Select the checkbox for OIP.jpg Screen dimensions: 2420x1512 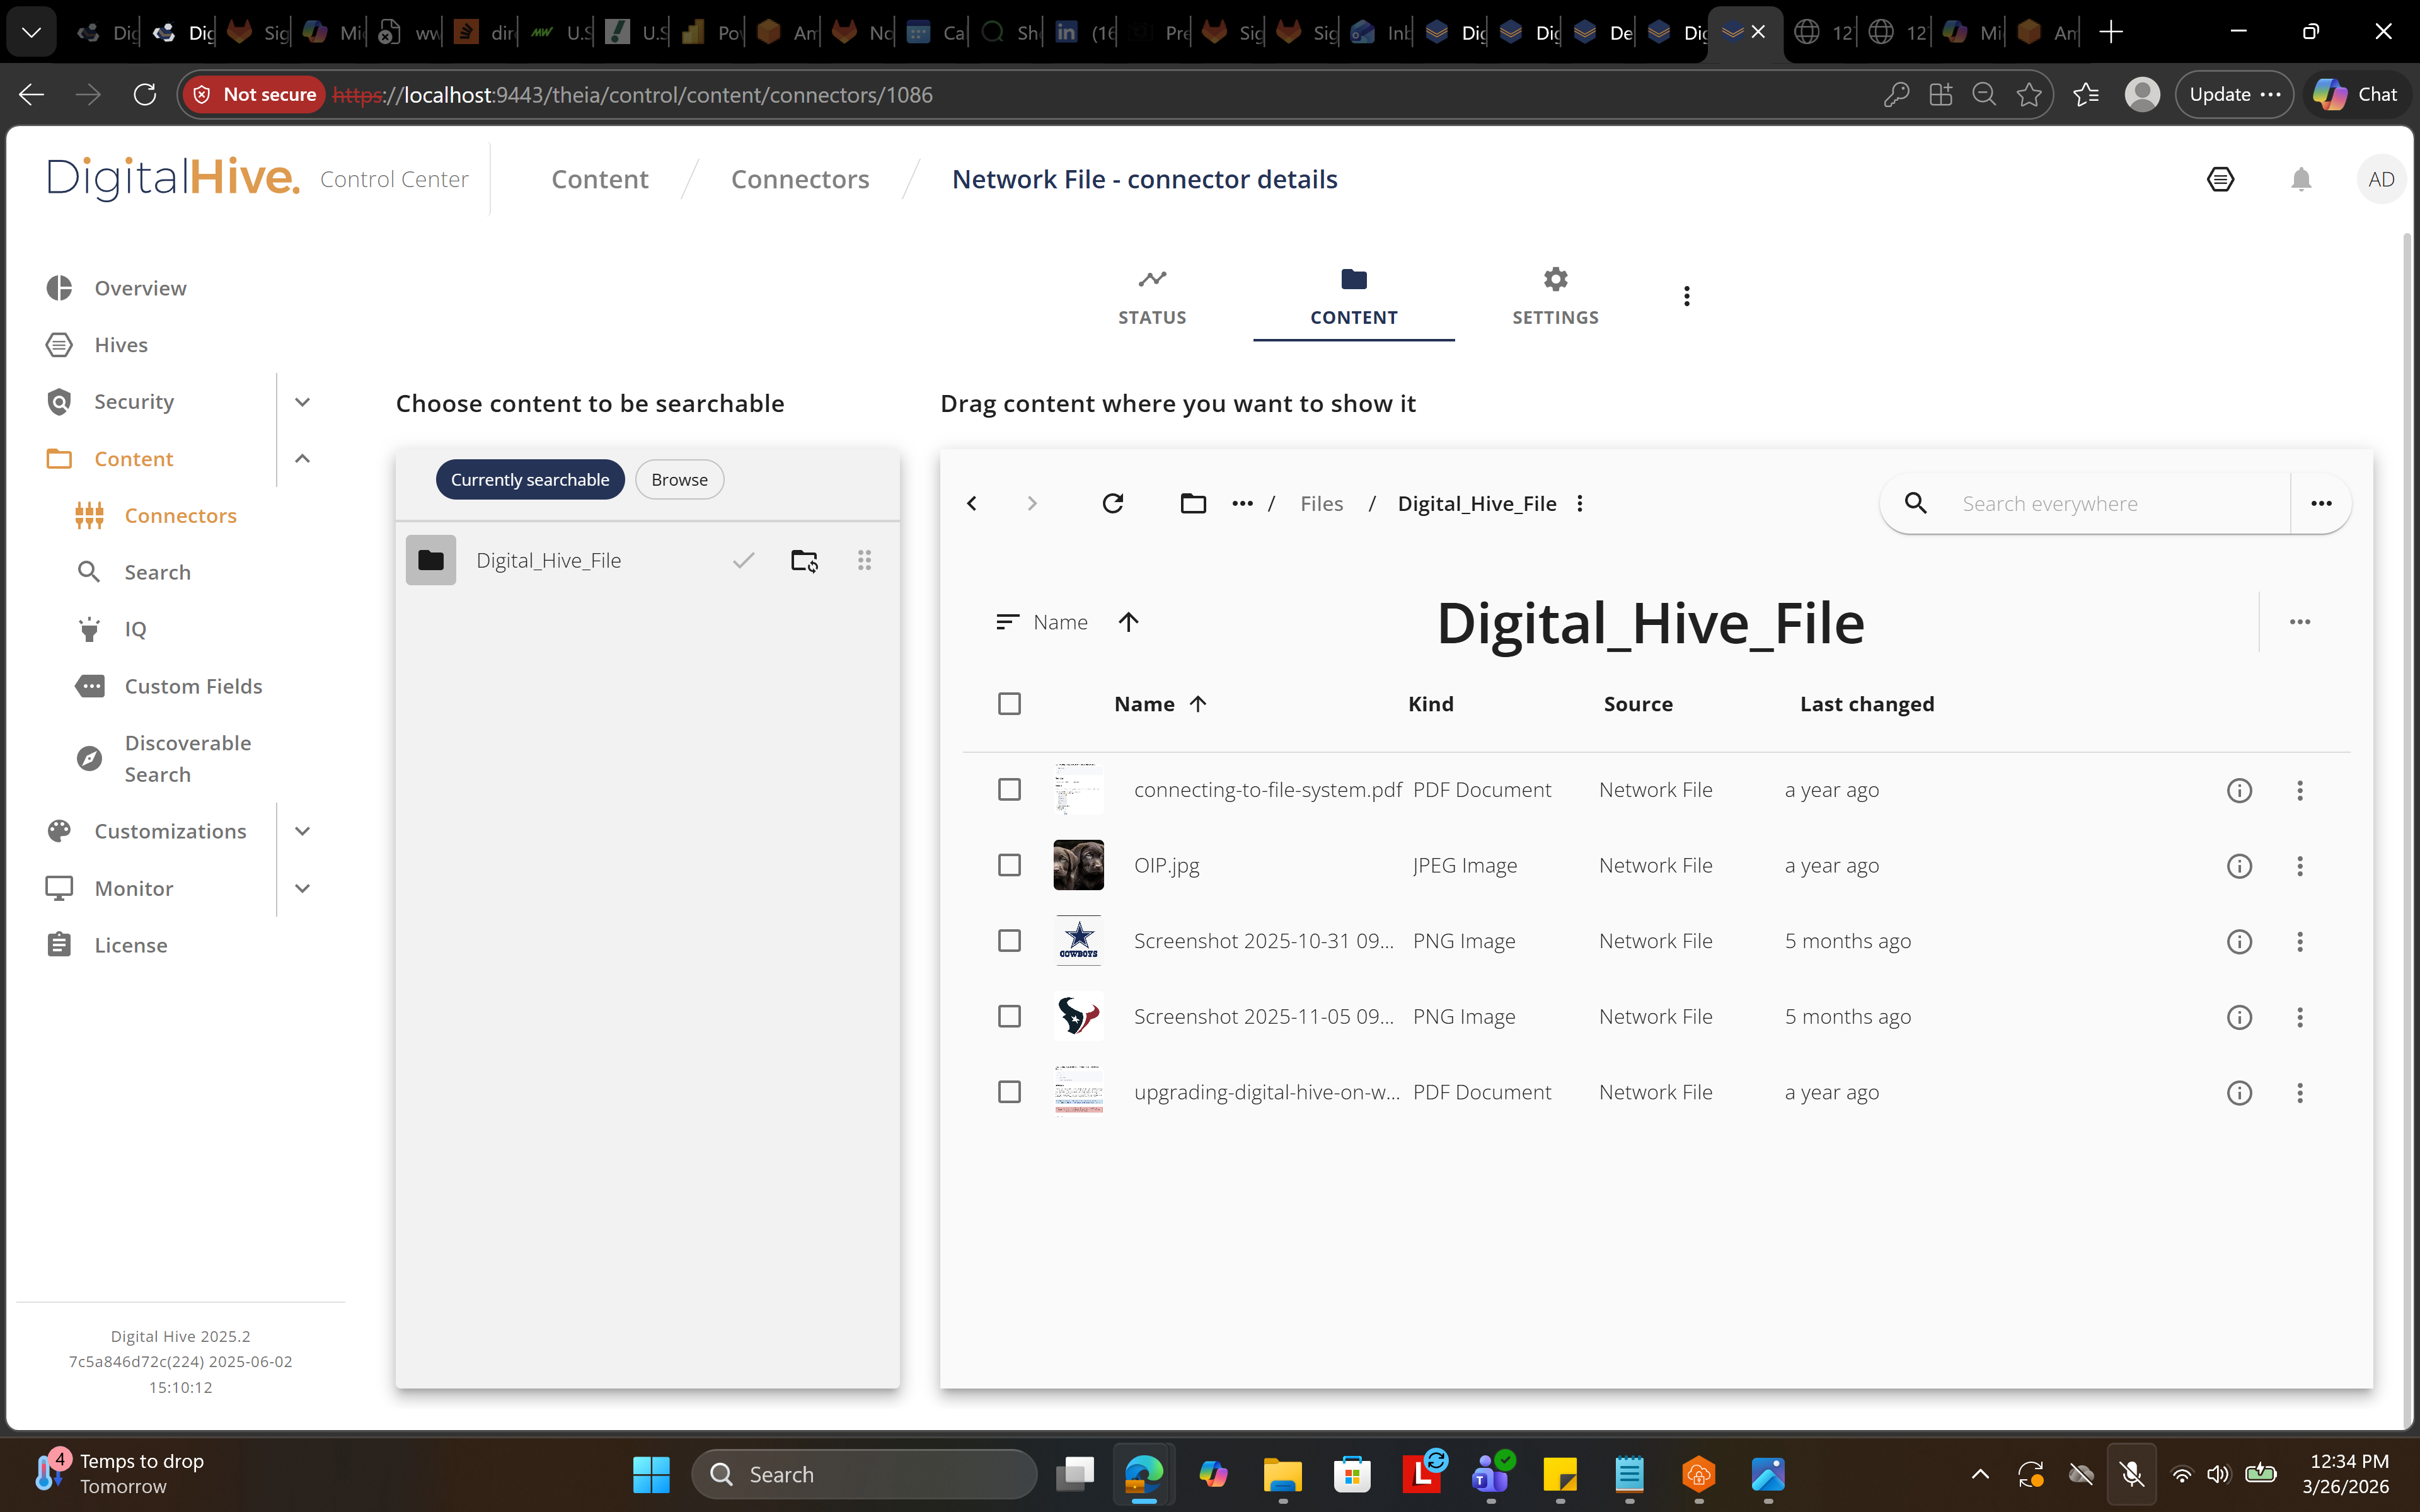pyautogui.click(x=1009, y=866)
